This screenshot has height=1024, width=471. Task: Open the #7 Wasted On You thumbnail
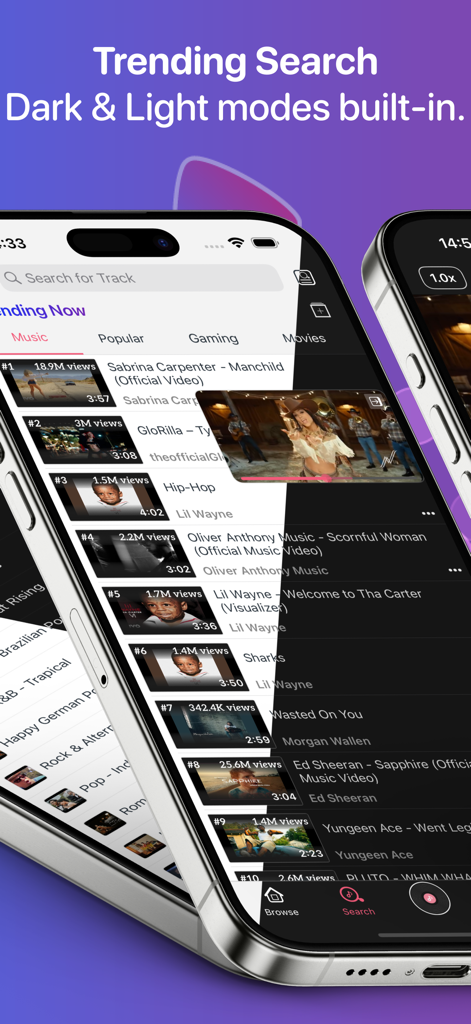pyautogui.click(x=215, y=724)
